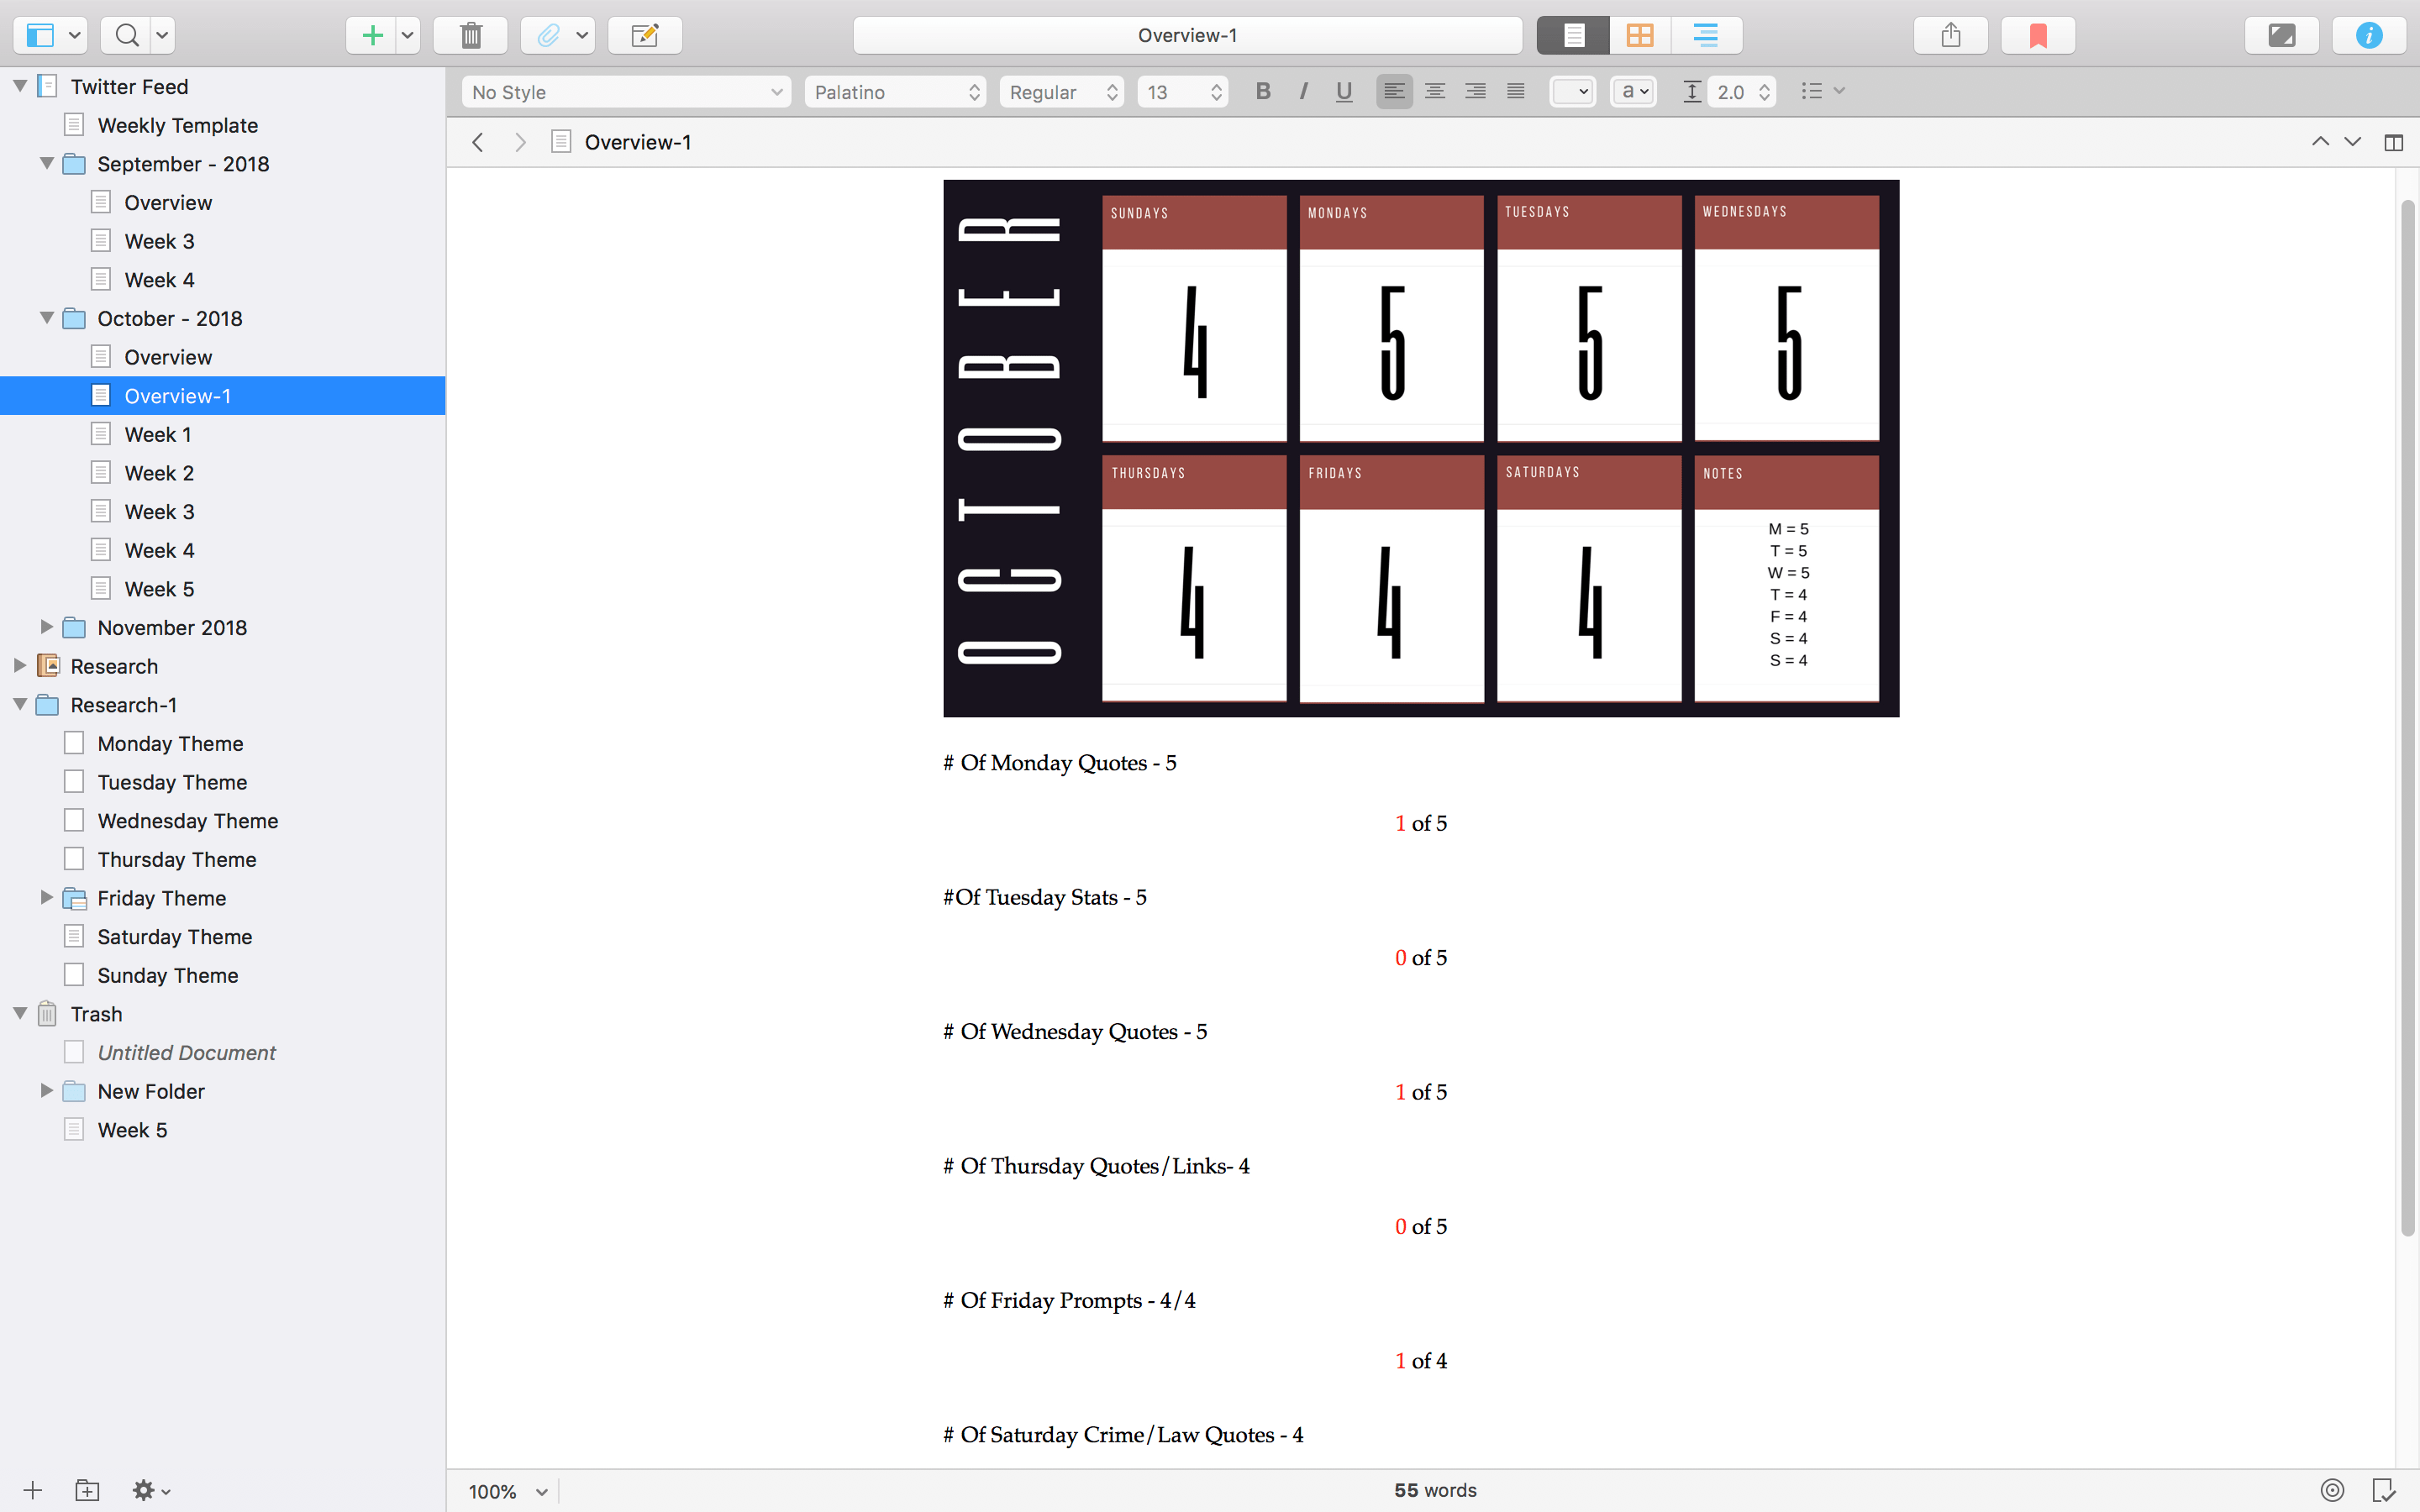Add a new document with the green plus icon

point(371,34)
